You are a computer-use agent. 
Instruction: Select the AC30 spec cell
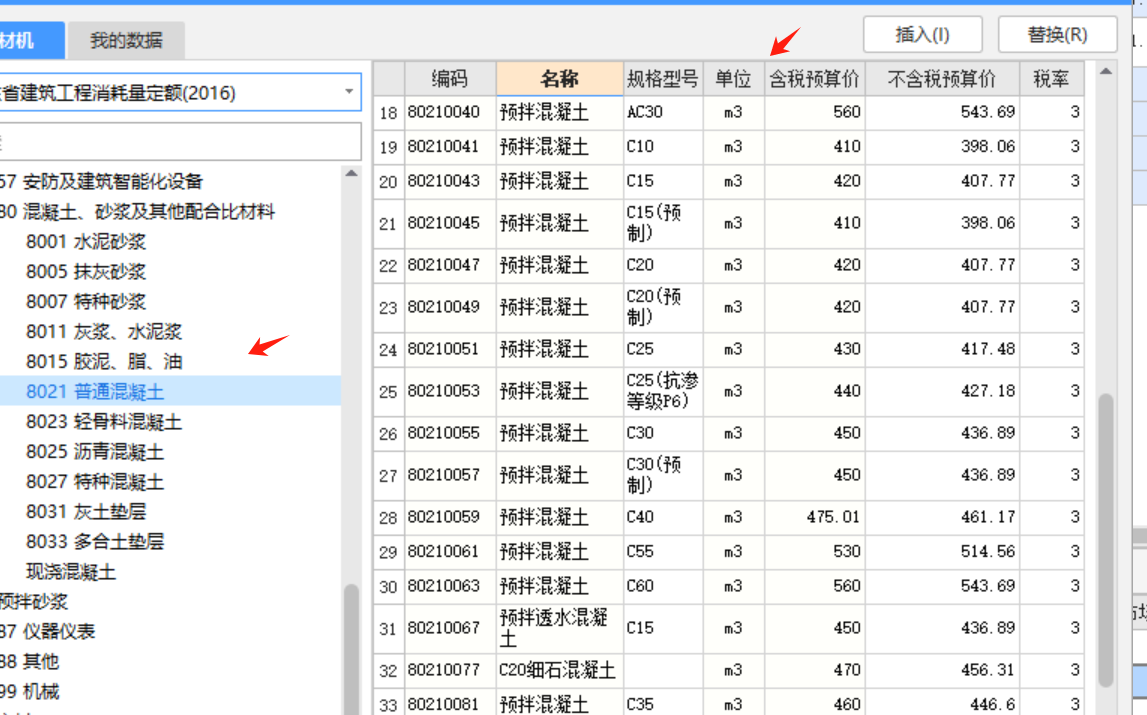(663, 113)
